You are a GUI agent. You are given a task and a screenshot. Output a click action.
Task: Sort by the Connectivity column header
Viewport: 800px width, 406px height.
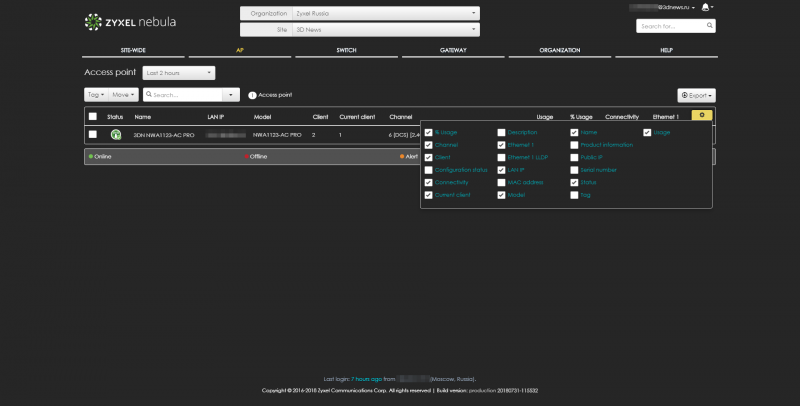[622, 117]
